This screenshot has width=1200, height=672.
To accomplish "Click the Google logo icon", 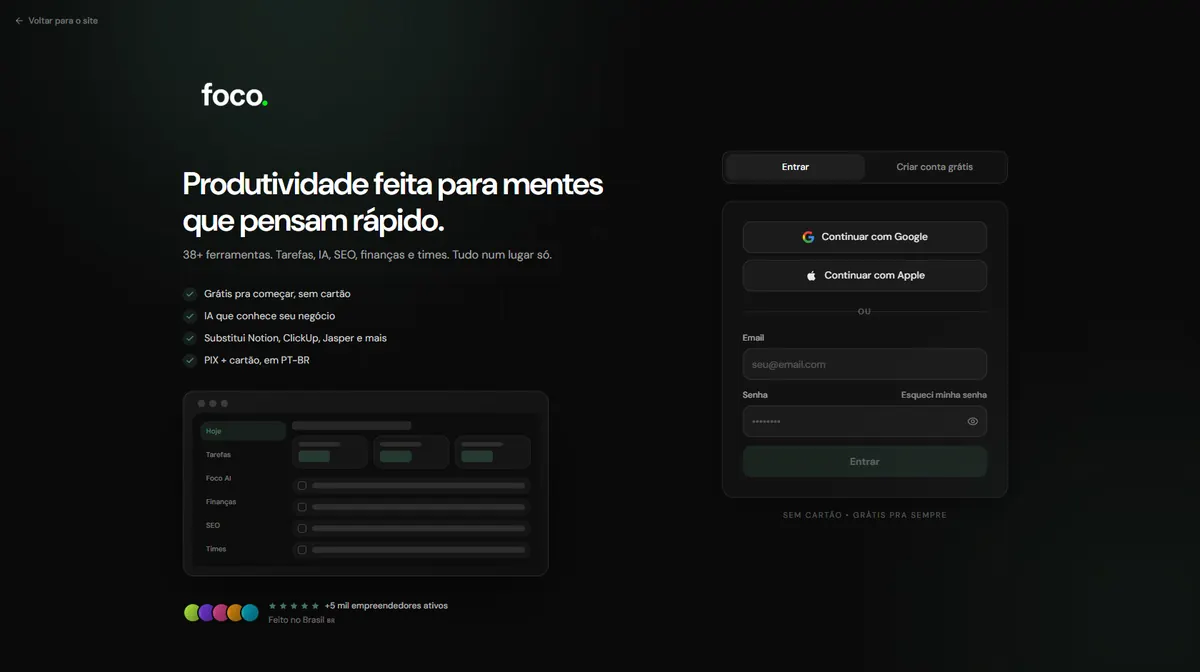I will click(x=808, y=237).
